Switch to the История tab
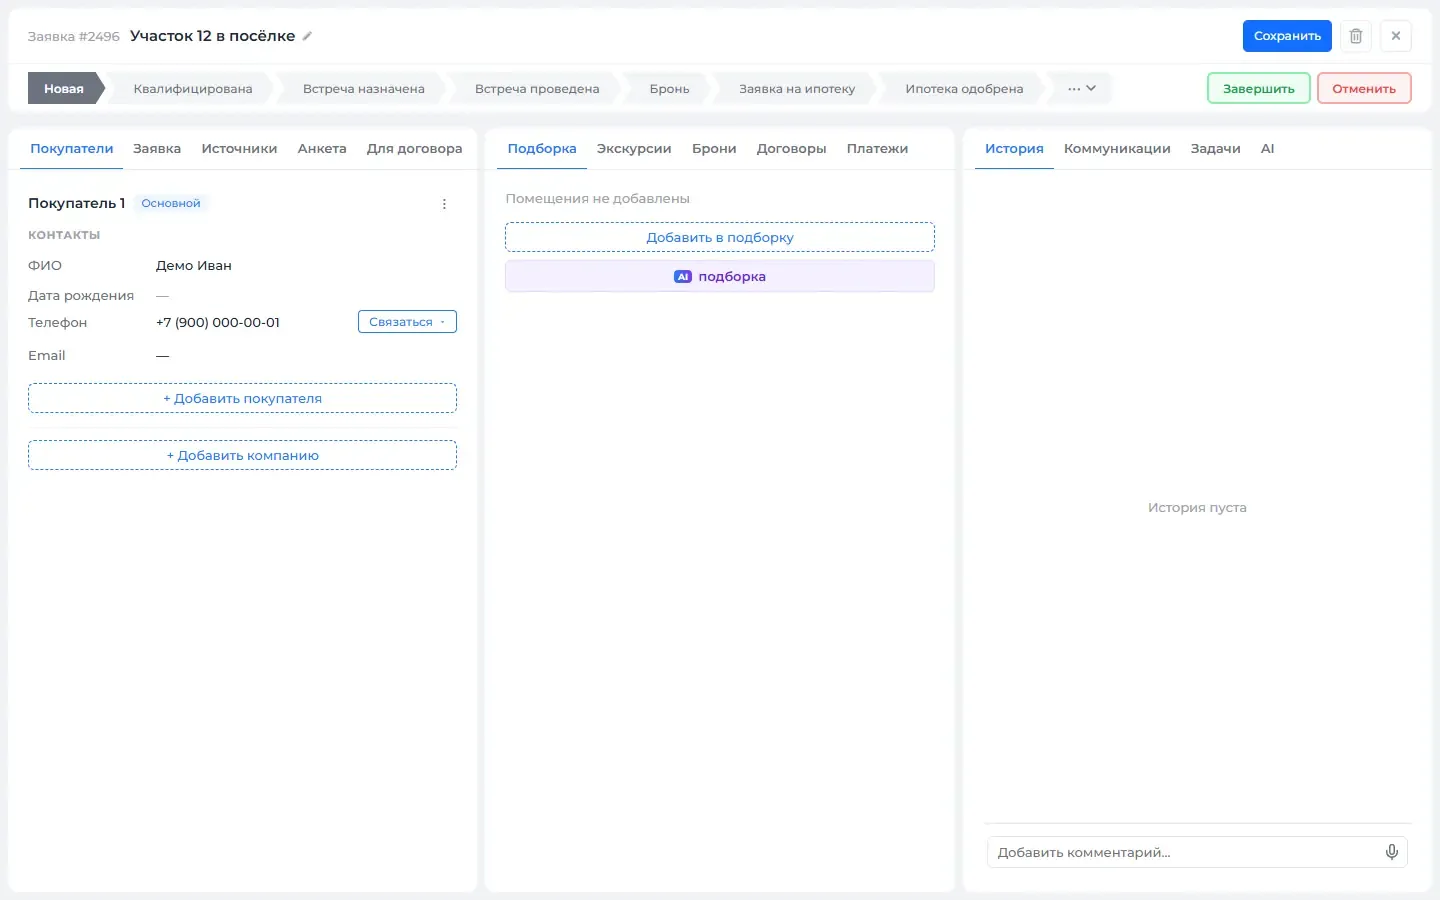 coord(1014,149)
